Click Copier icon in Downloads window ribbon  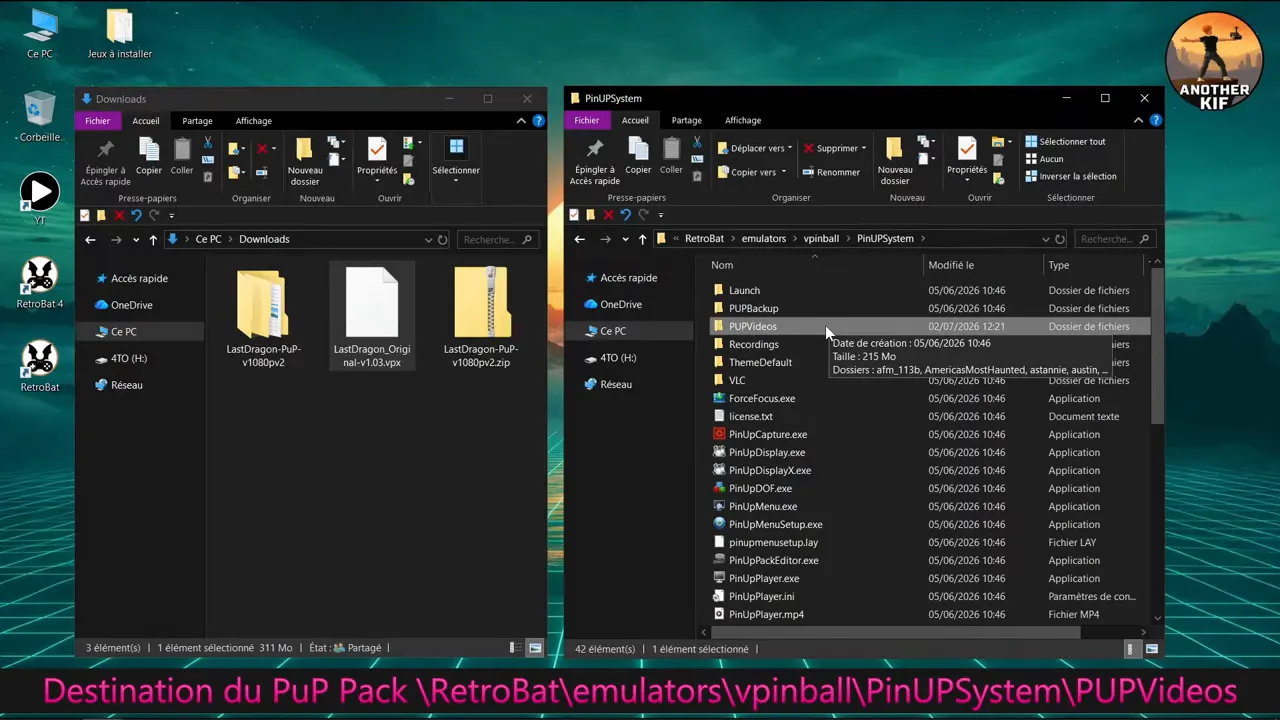point(149,157)
